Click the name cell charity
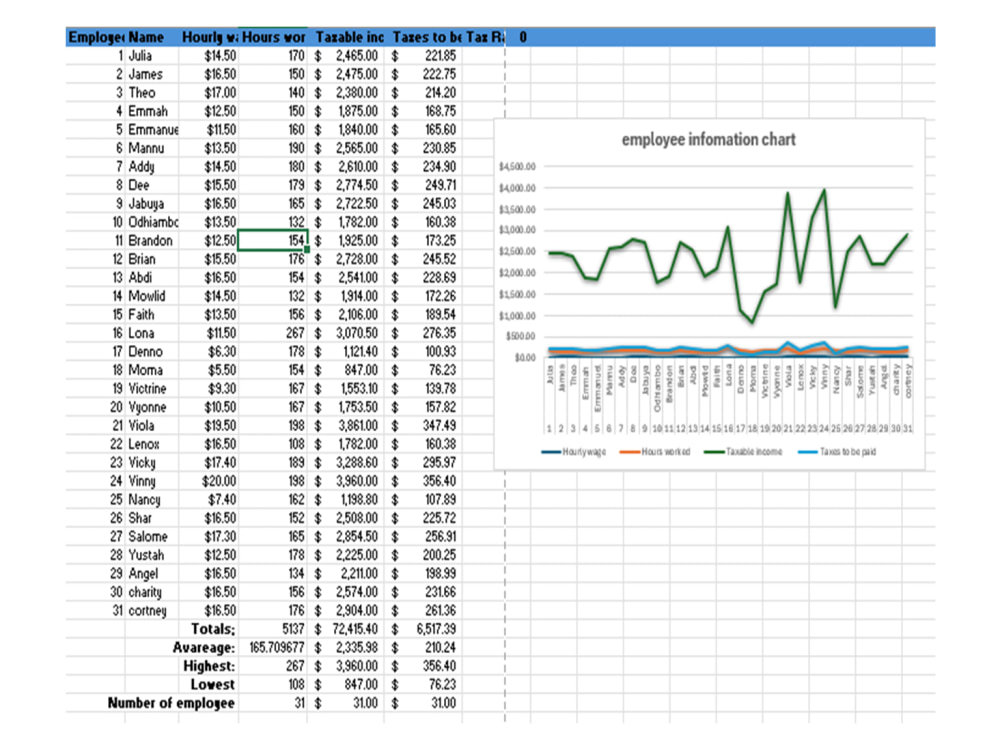This screenshot has width=1000, height=750. (x=152, y=592)
